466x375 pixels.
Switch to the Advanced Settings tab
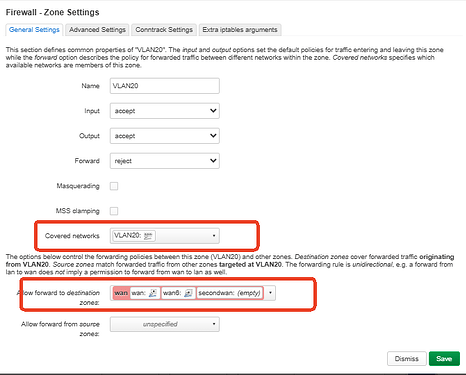click(97, 30)
